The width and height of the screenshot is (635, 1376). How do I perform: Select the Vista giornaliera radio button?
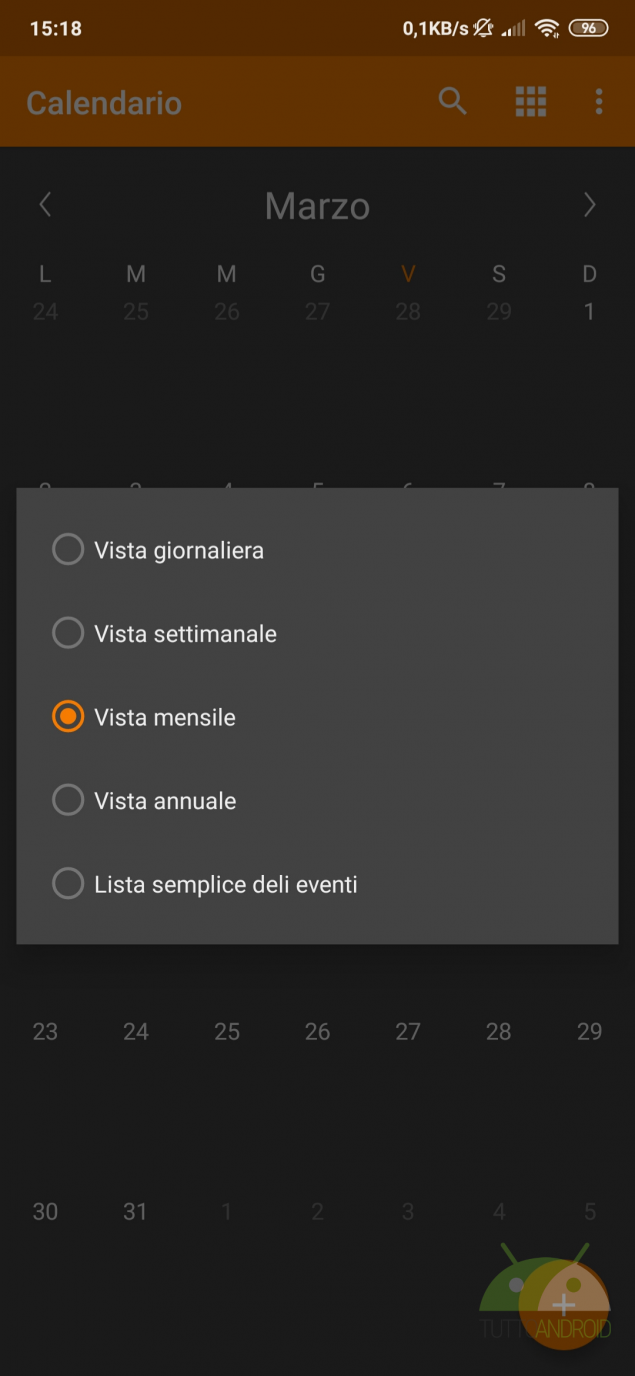pos(68,550)
